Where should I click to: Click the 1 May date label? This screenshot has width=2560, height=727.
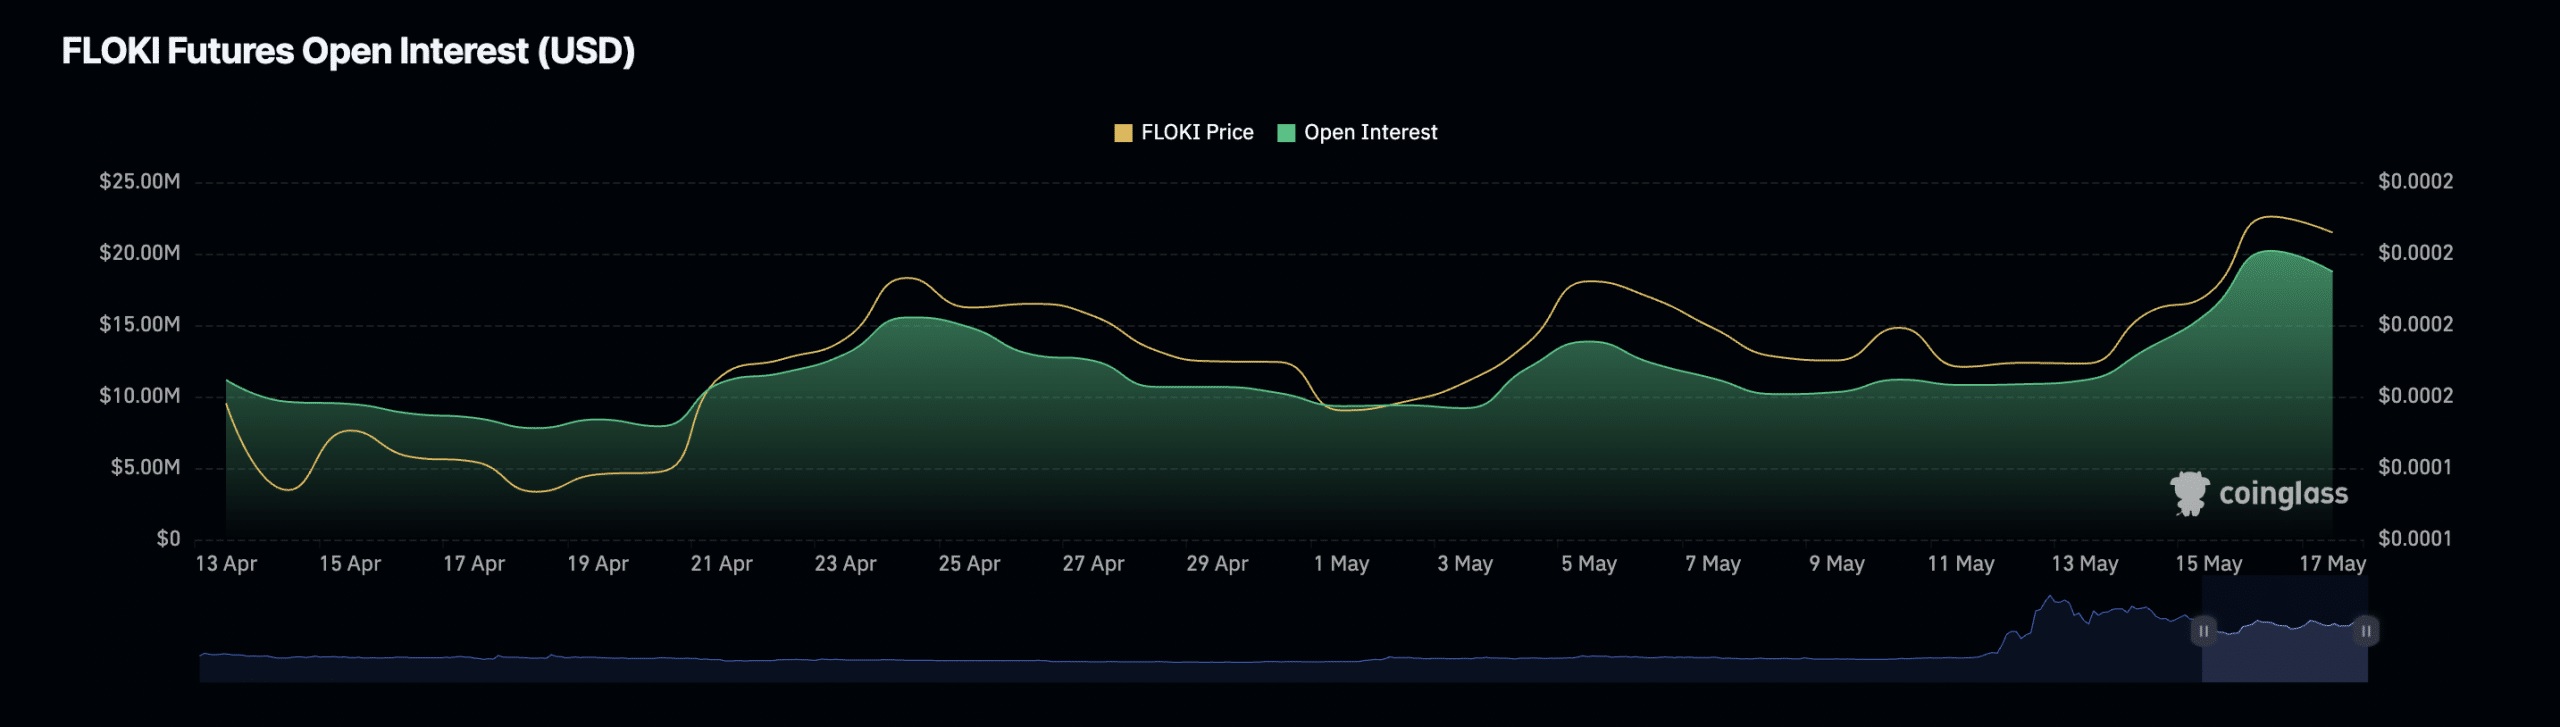click(x=1342, y=564)
